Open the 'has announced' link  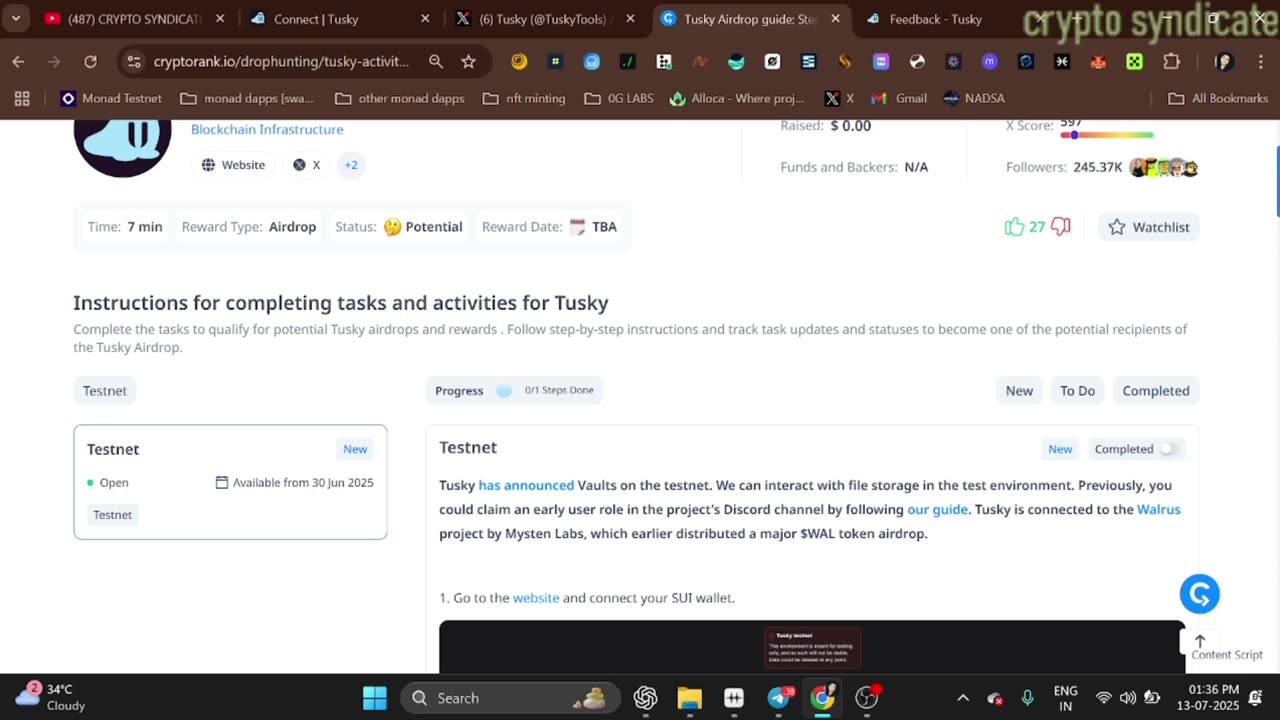(526, 485)
